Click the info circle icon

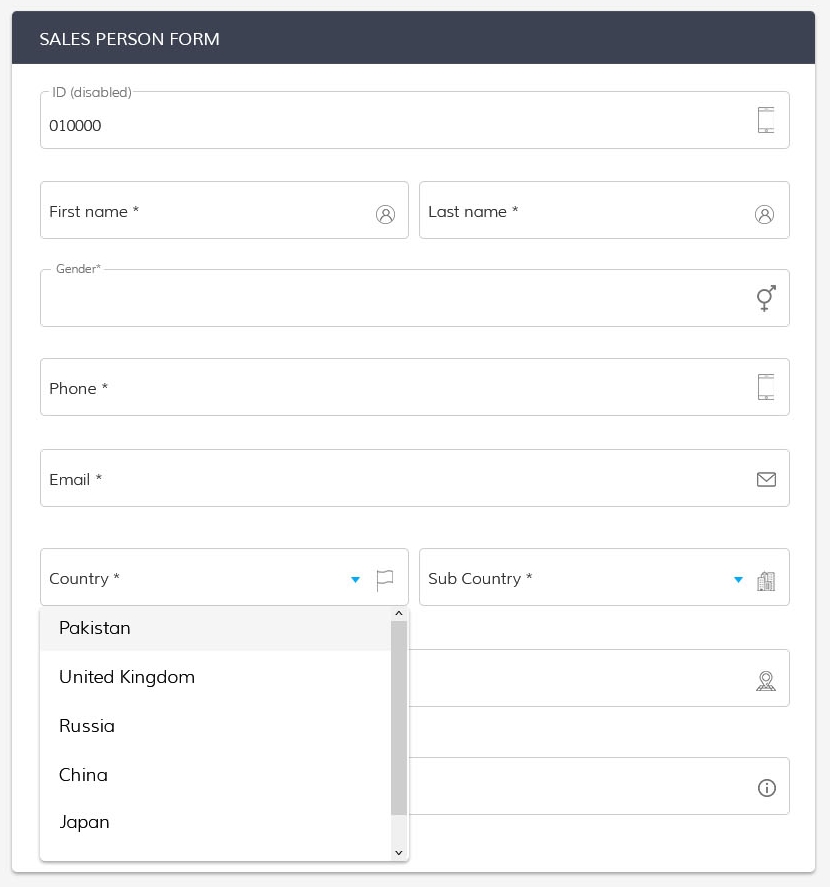point(767,788)
